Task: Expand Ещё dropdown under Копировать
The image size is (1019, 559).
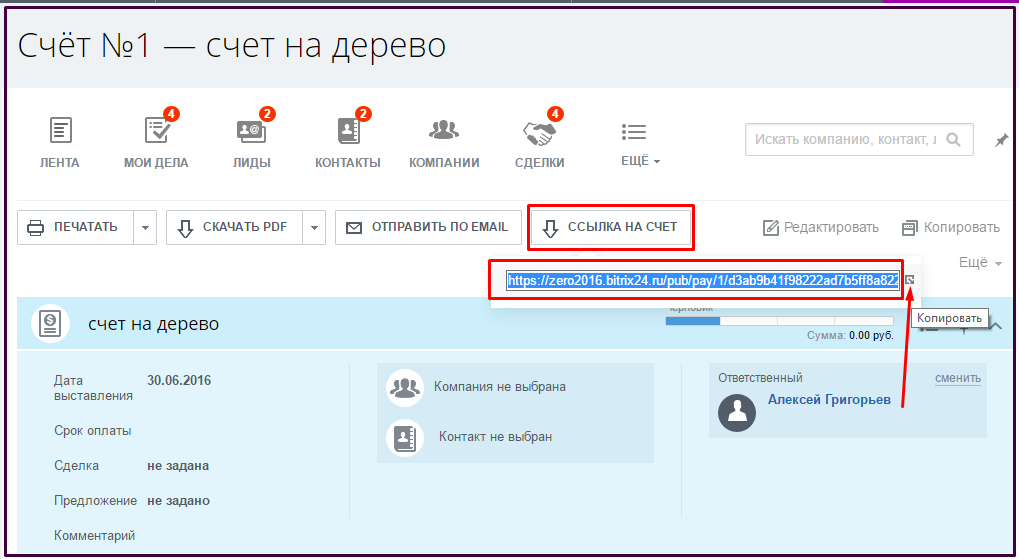Action: tap(980, 263)
